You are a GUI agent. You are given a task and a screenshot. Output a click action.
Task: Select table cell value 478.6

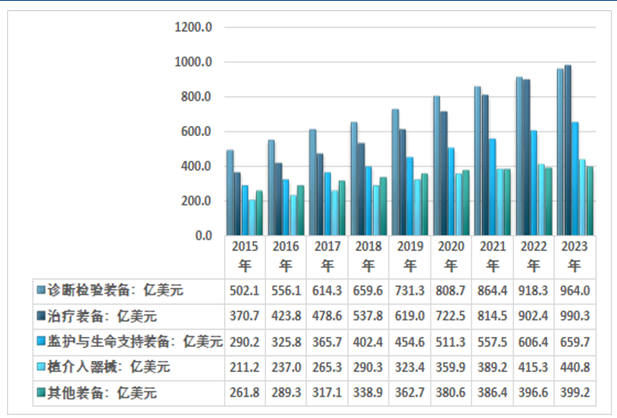[x=327, y=316]
